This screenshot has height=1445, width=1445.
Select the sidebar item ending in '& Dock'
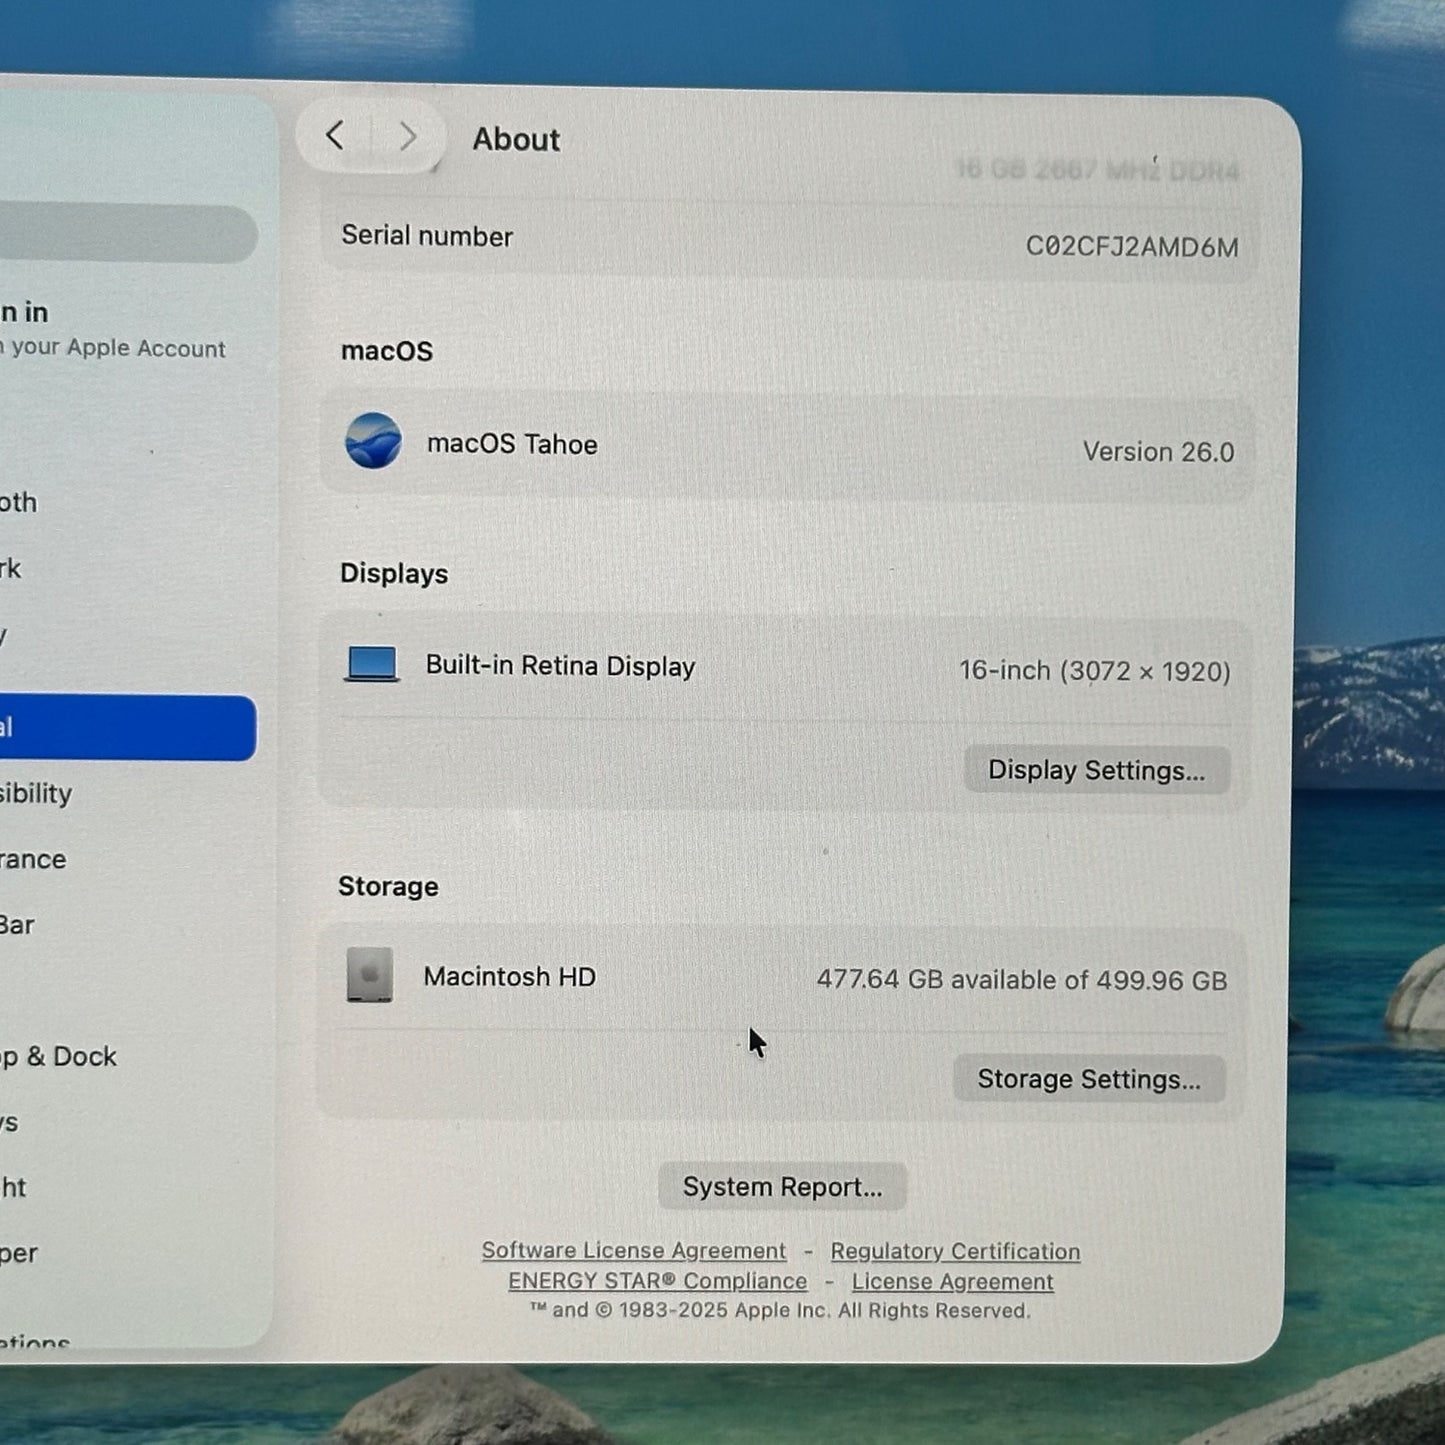58,1057
